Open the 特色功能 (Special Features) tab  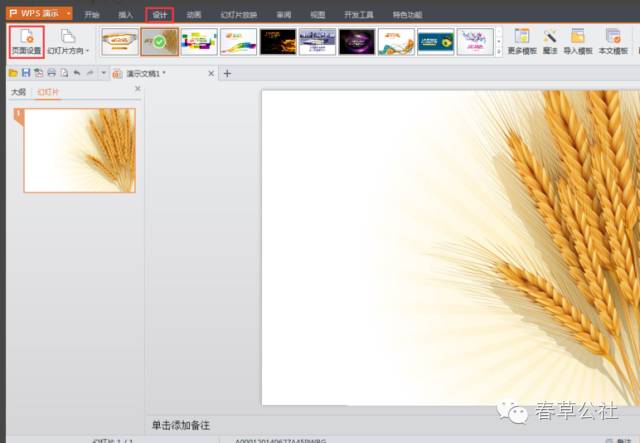407,15
